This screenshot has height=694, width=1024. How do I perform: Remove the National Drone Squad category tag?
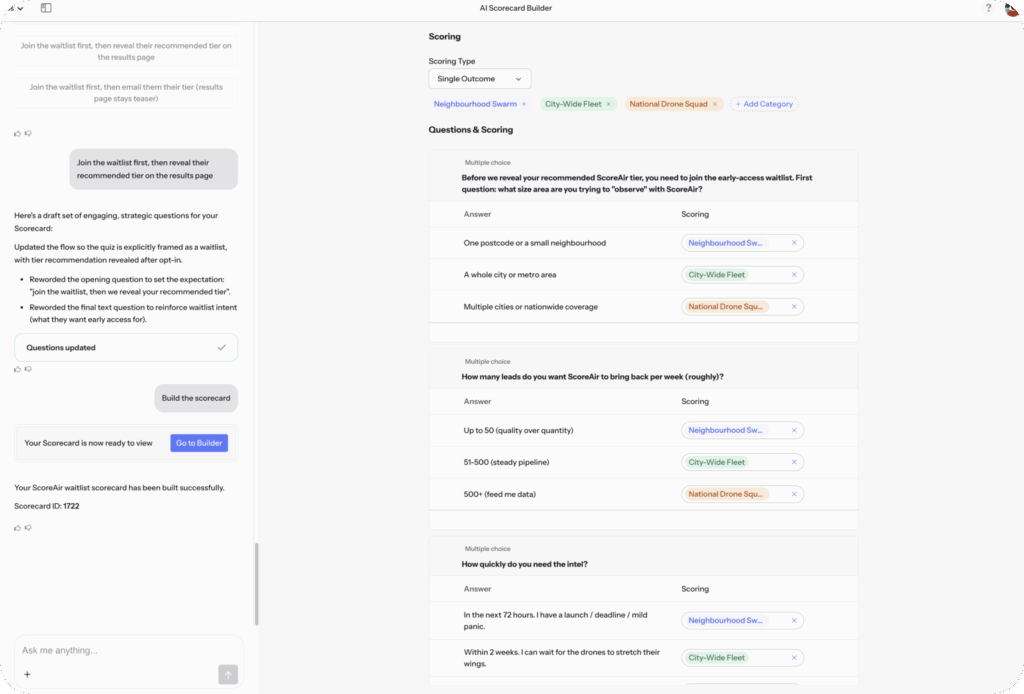coord(714,104)
